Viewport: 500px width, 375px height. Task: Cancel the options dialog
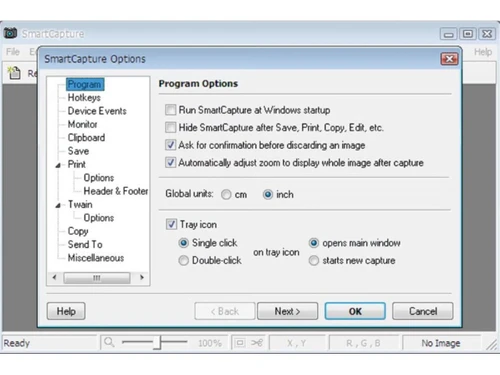click(x=423, y=311)
